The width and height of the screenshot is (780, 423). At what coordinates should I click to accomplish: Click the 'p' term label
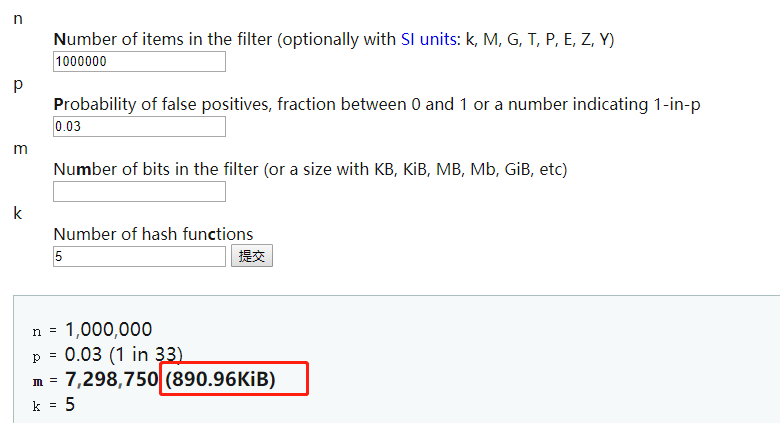[18, 84]
